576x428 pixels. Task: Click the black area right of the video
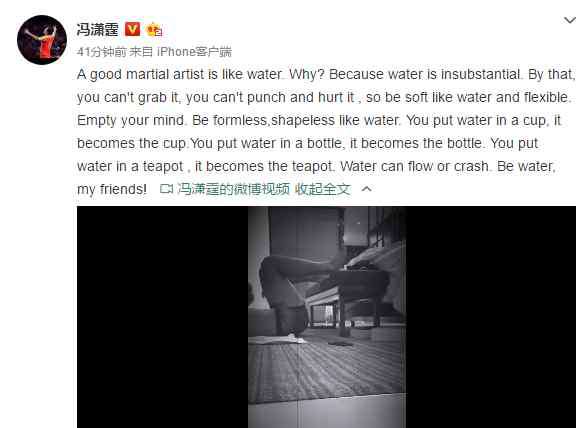click(491, 317)
